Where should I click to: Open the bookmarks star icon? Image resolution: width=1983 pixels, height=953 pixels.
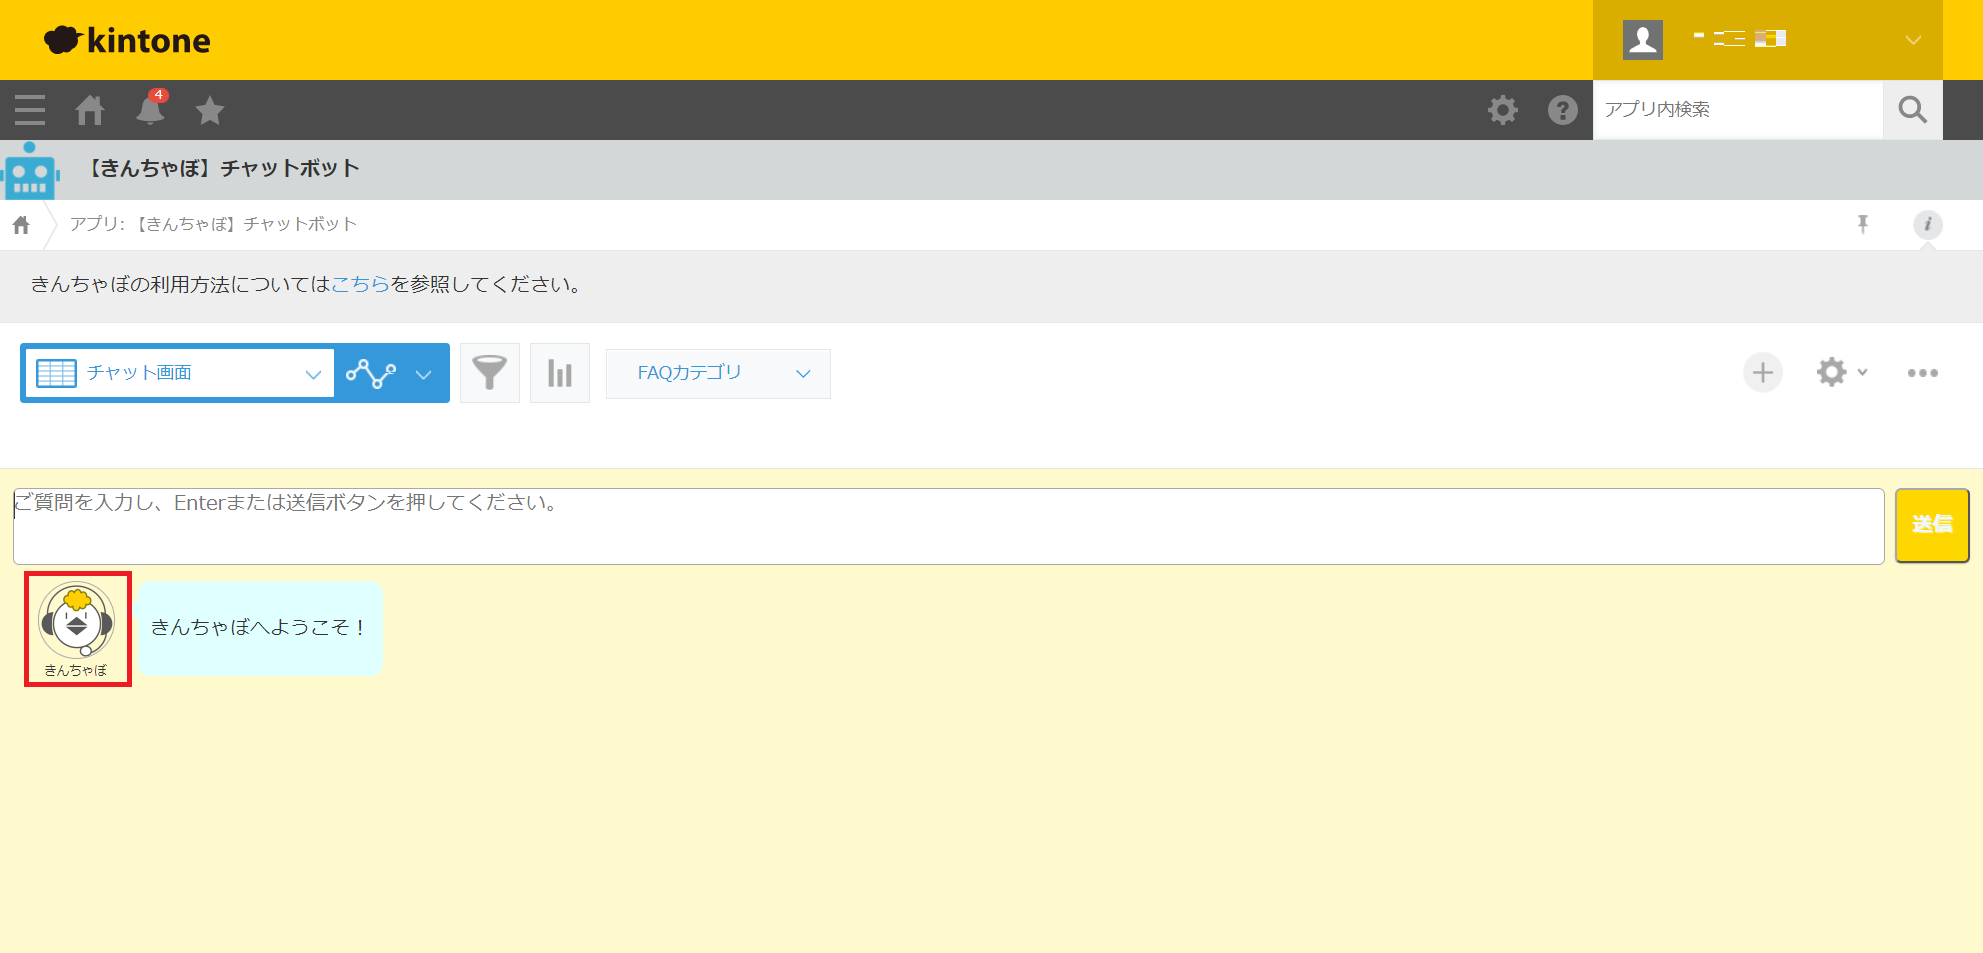click(210, 110)
